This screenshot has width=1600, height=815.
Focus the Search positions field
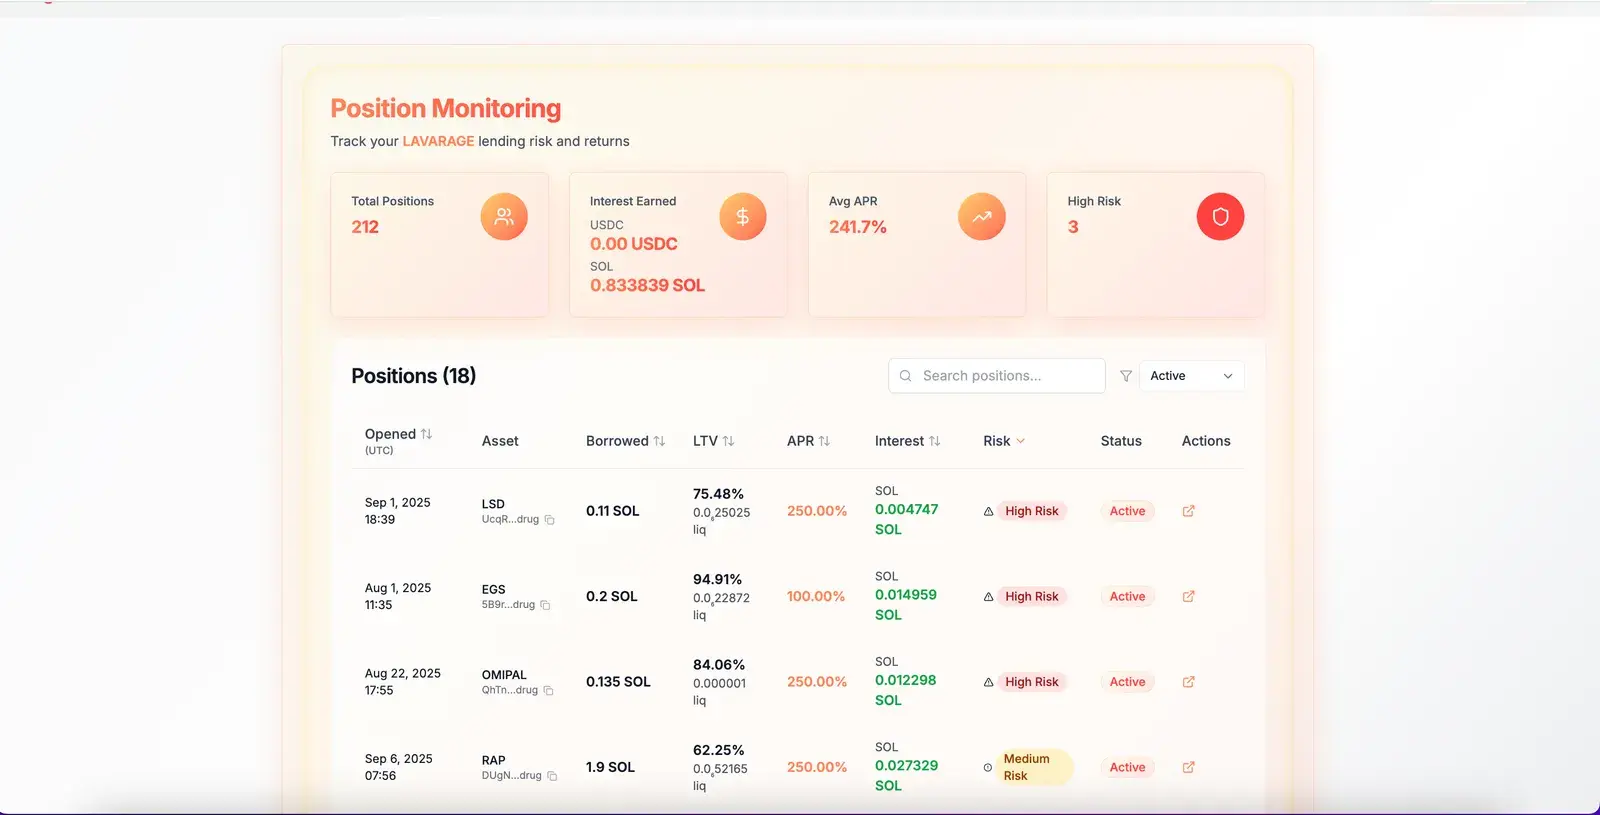pyautogui.click(x=997, y=376)
